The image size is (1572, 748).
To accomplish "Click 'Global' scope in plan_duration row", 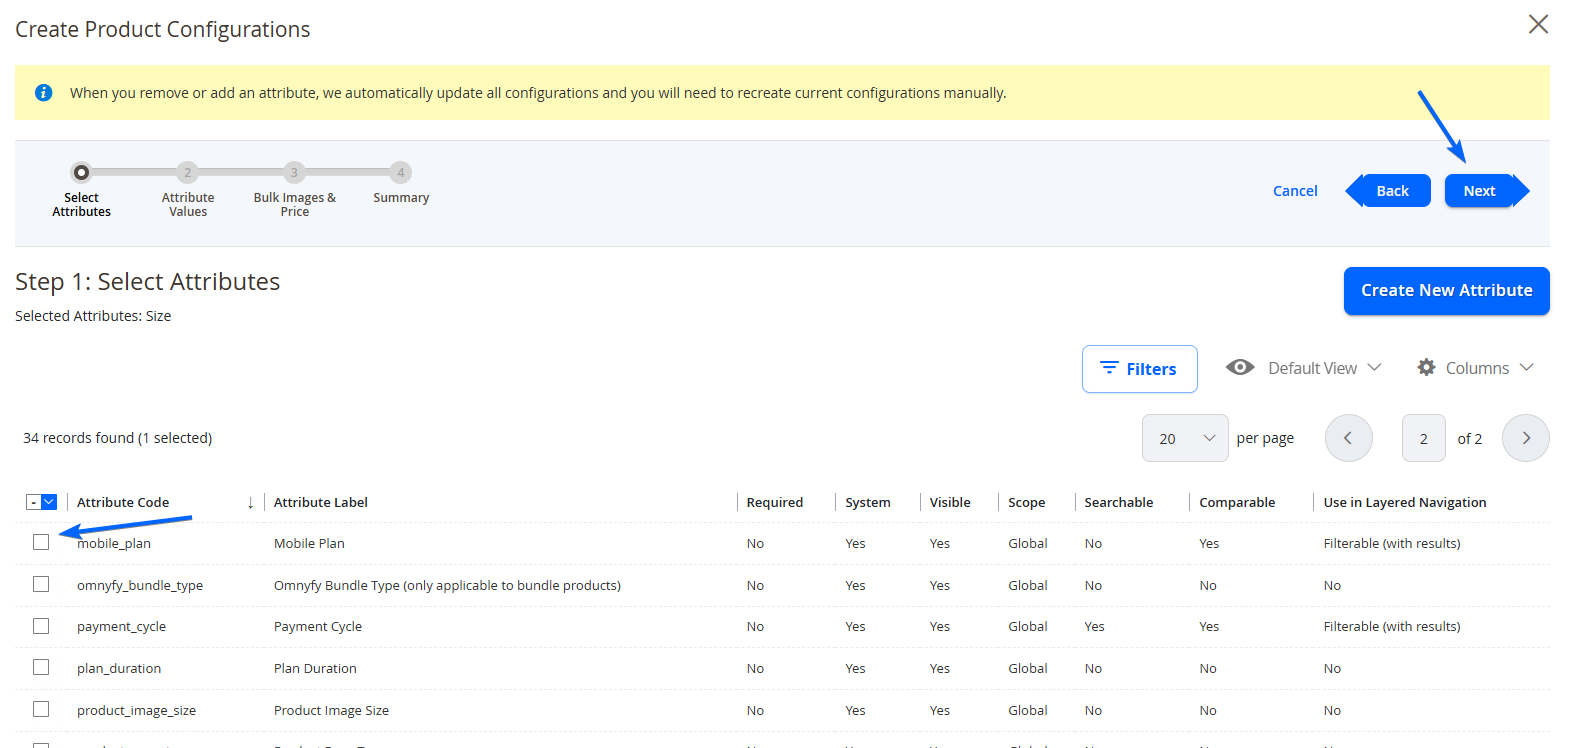I will [x=1027, y=669].
